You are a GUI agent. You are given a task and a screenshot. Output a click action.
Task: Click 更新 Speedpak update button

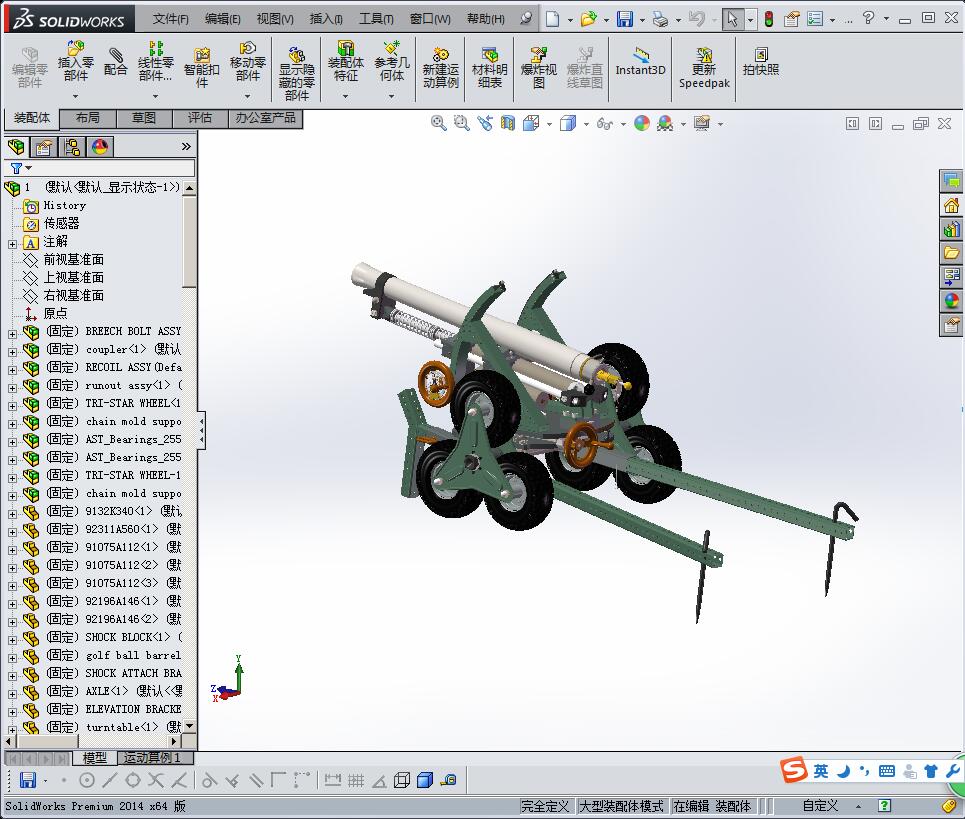pos(704,68)
